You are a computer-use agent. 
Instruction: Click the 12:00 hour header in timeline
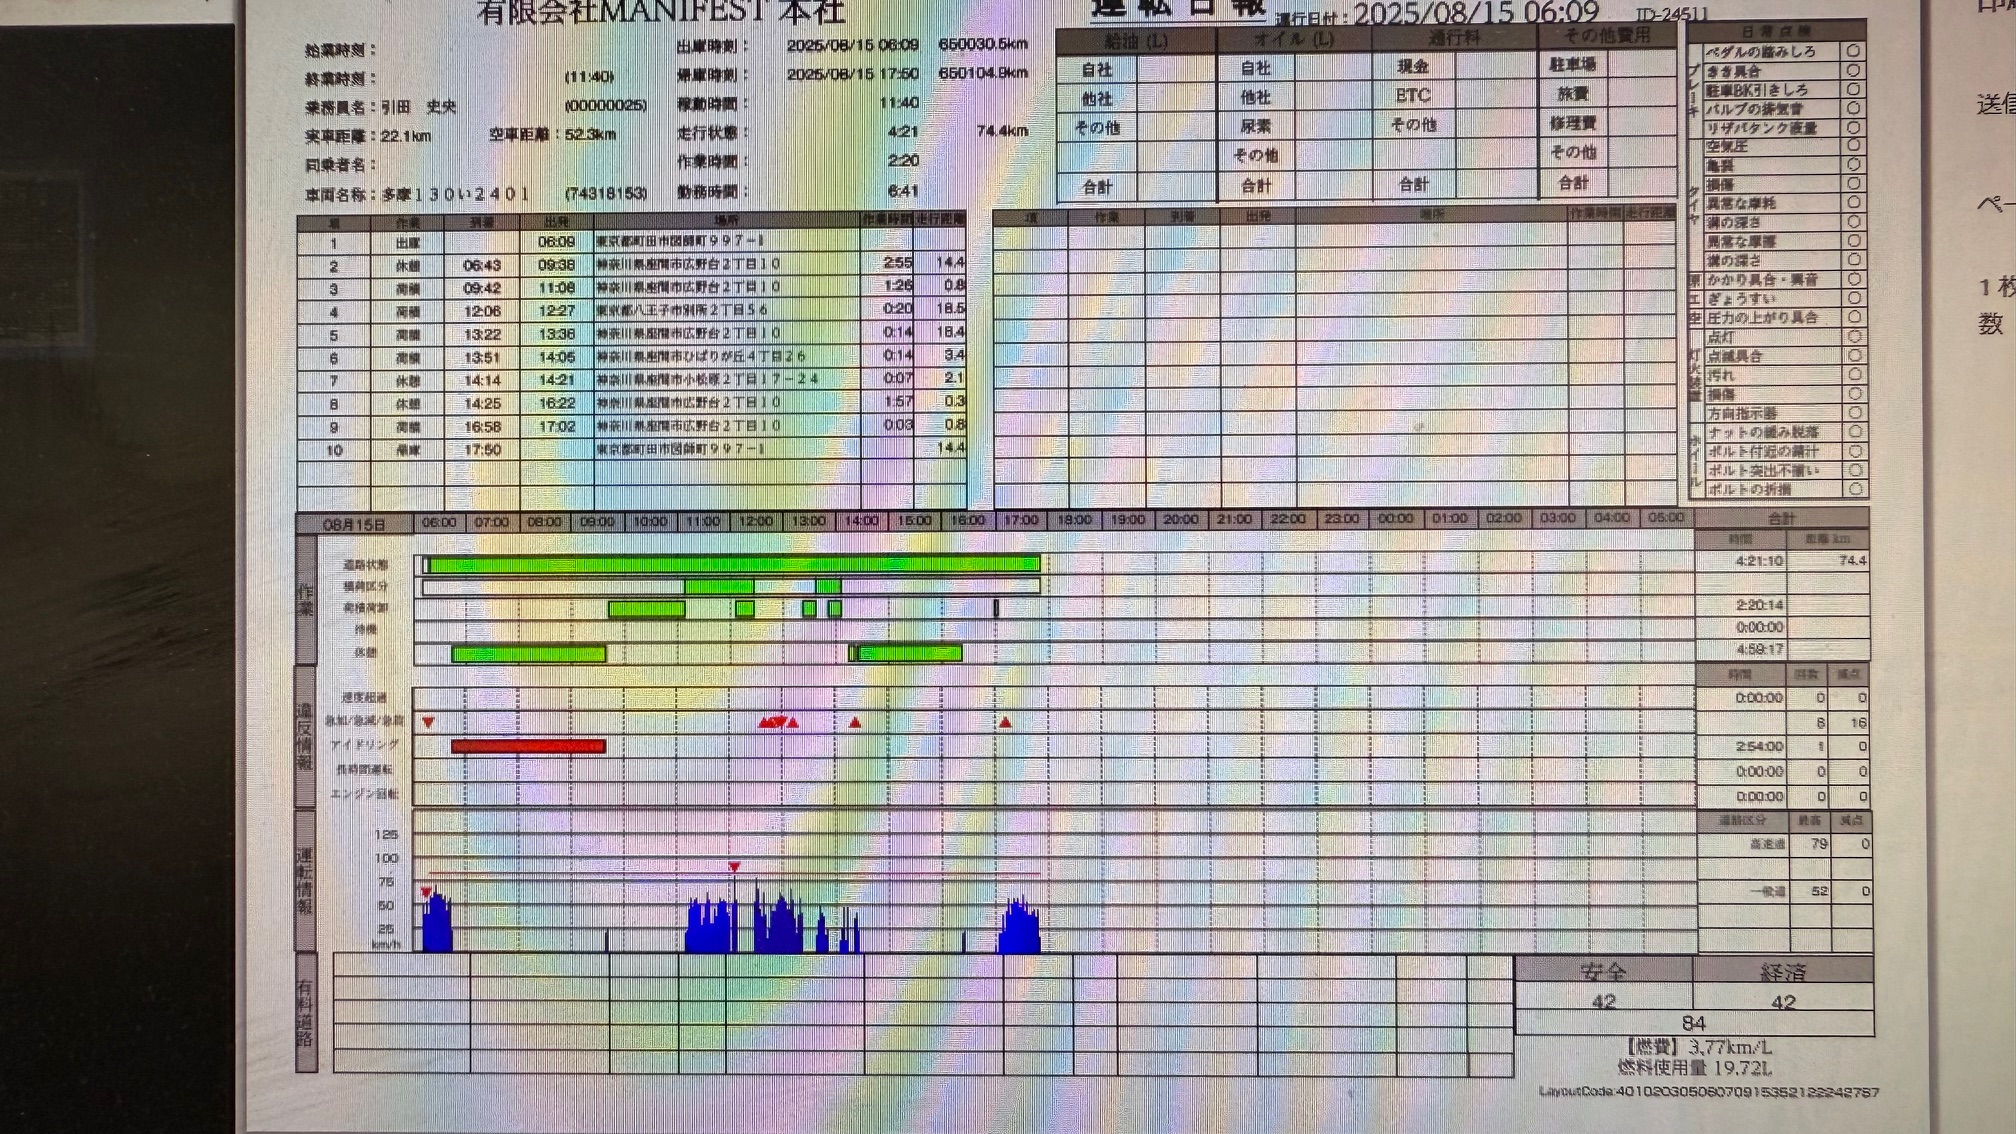755,521
